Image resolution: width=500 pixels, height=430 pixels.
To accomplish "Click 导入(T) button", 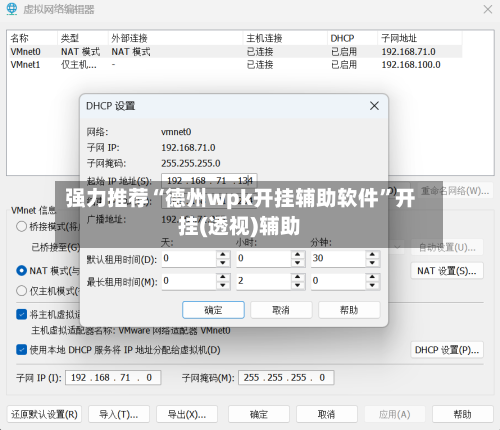I will pos(119,414).
